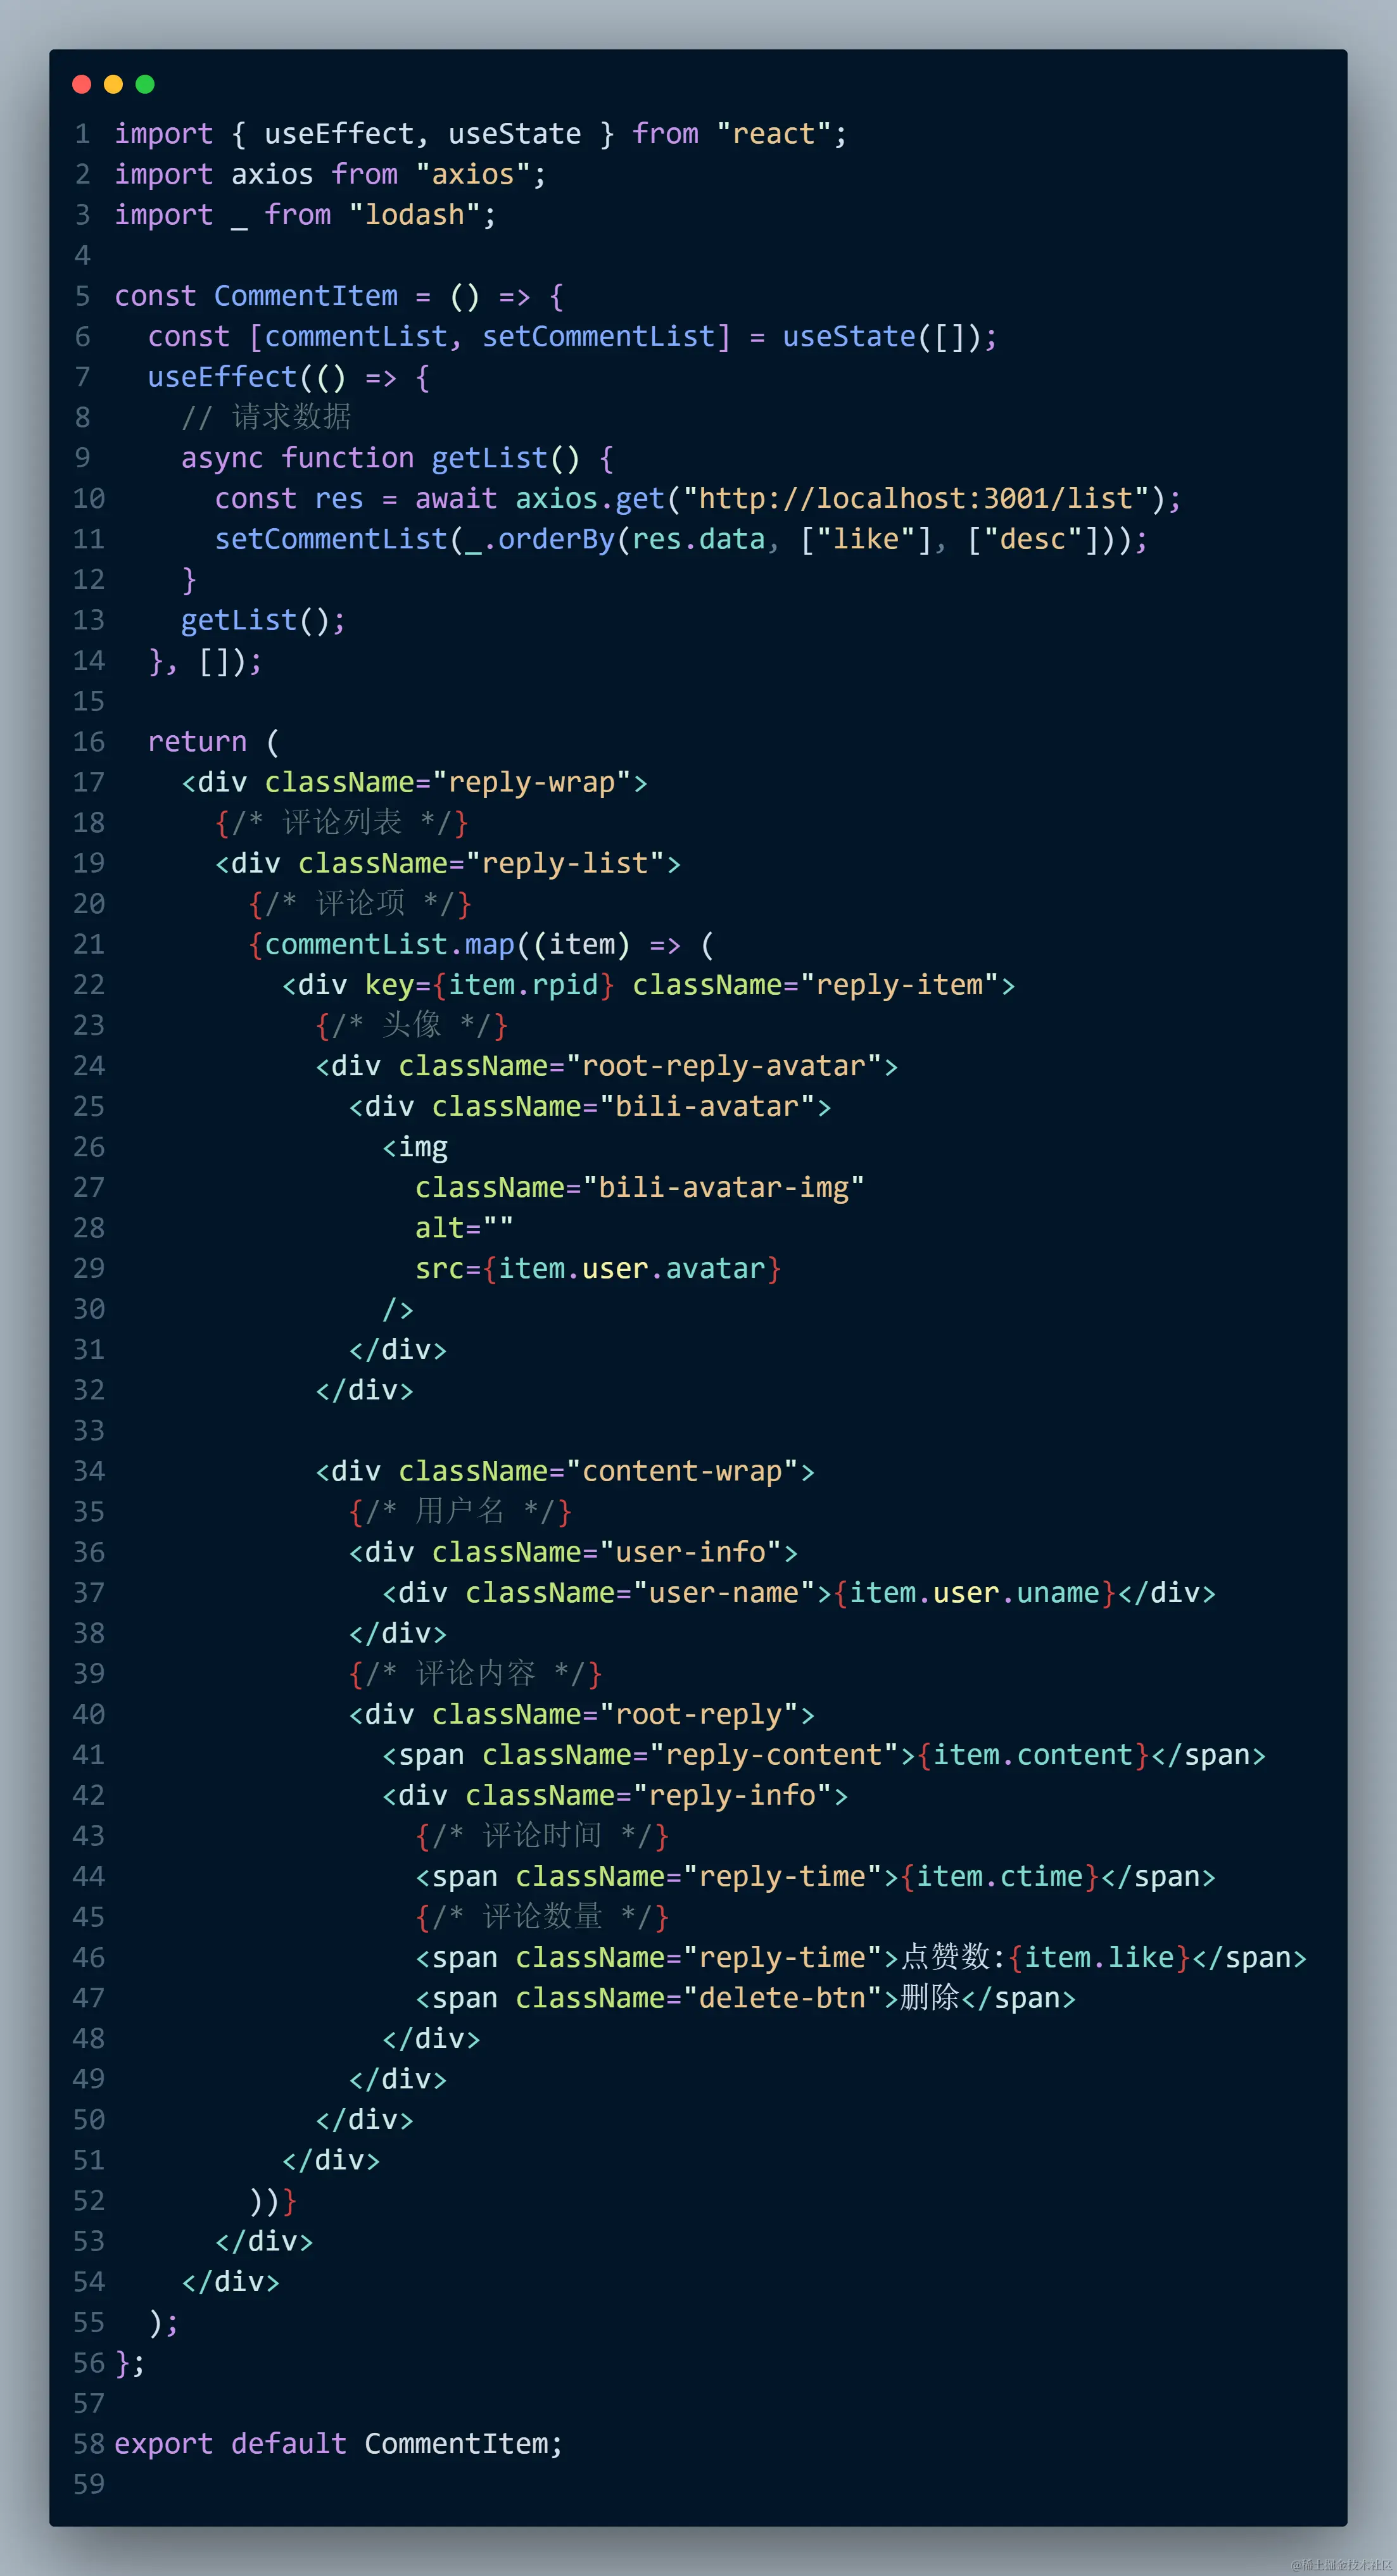Click the ["desc"] argument
The height and width of the screenshot is (2576, 1397).
1033,539
